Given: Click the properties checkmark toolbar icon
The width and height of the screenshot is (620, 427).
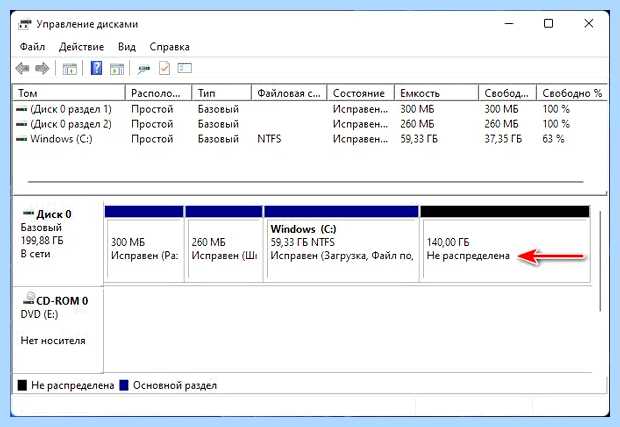Looking at the screenshot, I should tap(164, 68).
